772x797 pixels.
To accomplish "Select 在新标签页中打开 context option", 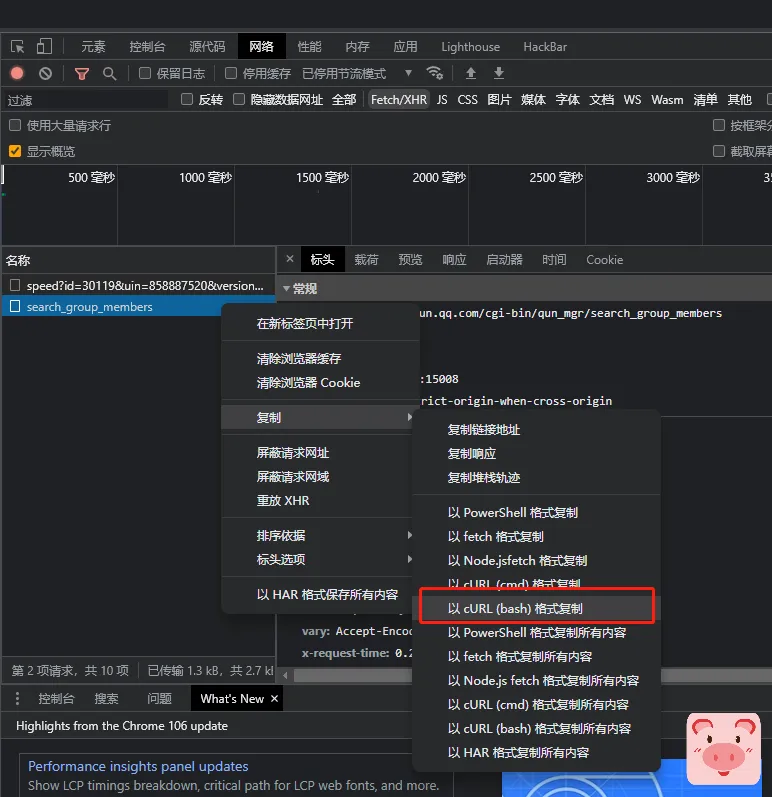I will coord(320,323).
